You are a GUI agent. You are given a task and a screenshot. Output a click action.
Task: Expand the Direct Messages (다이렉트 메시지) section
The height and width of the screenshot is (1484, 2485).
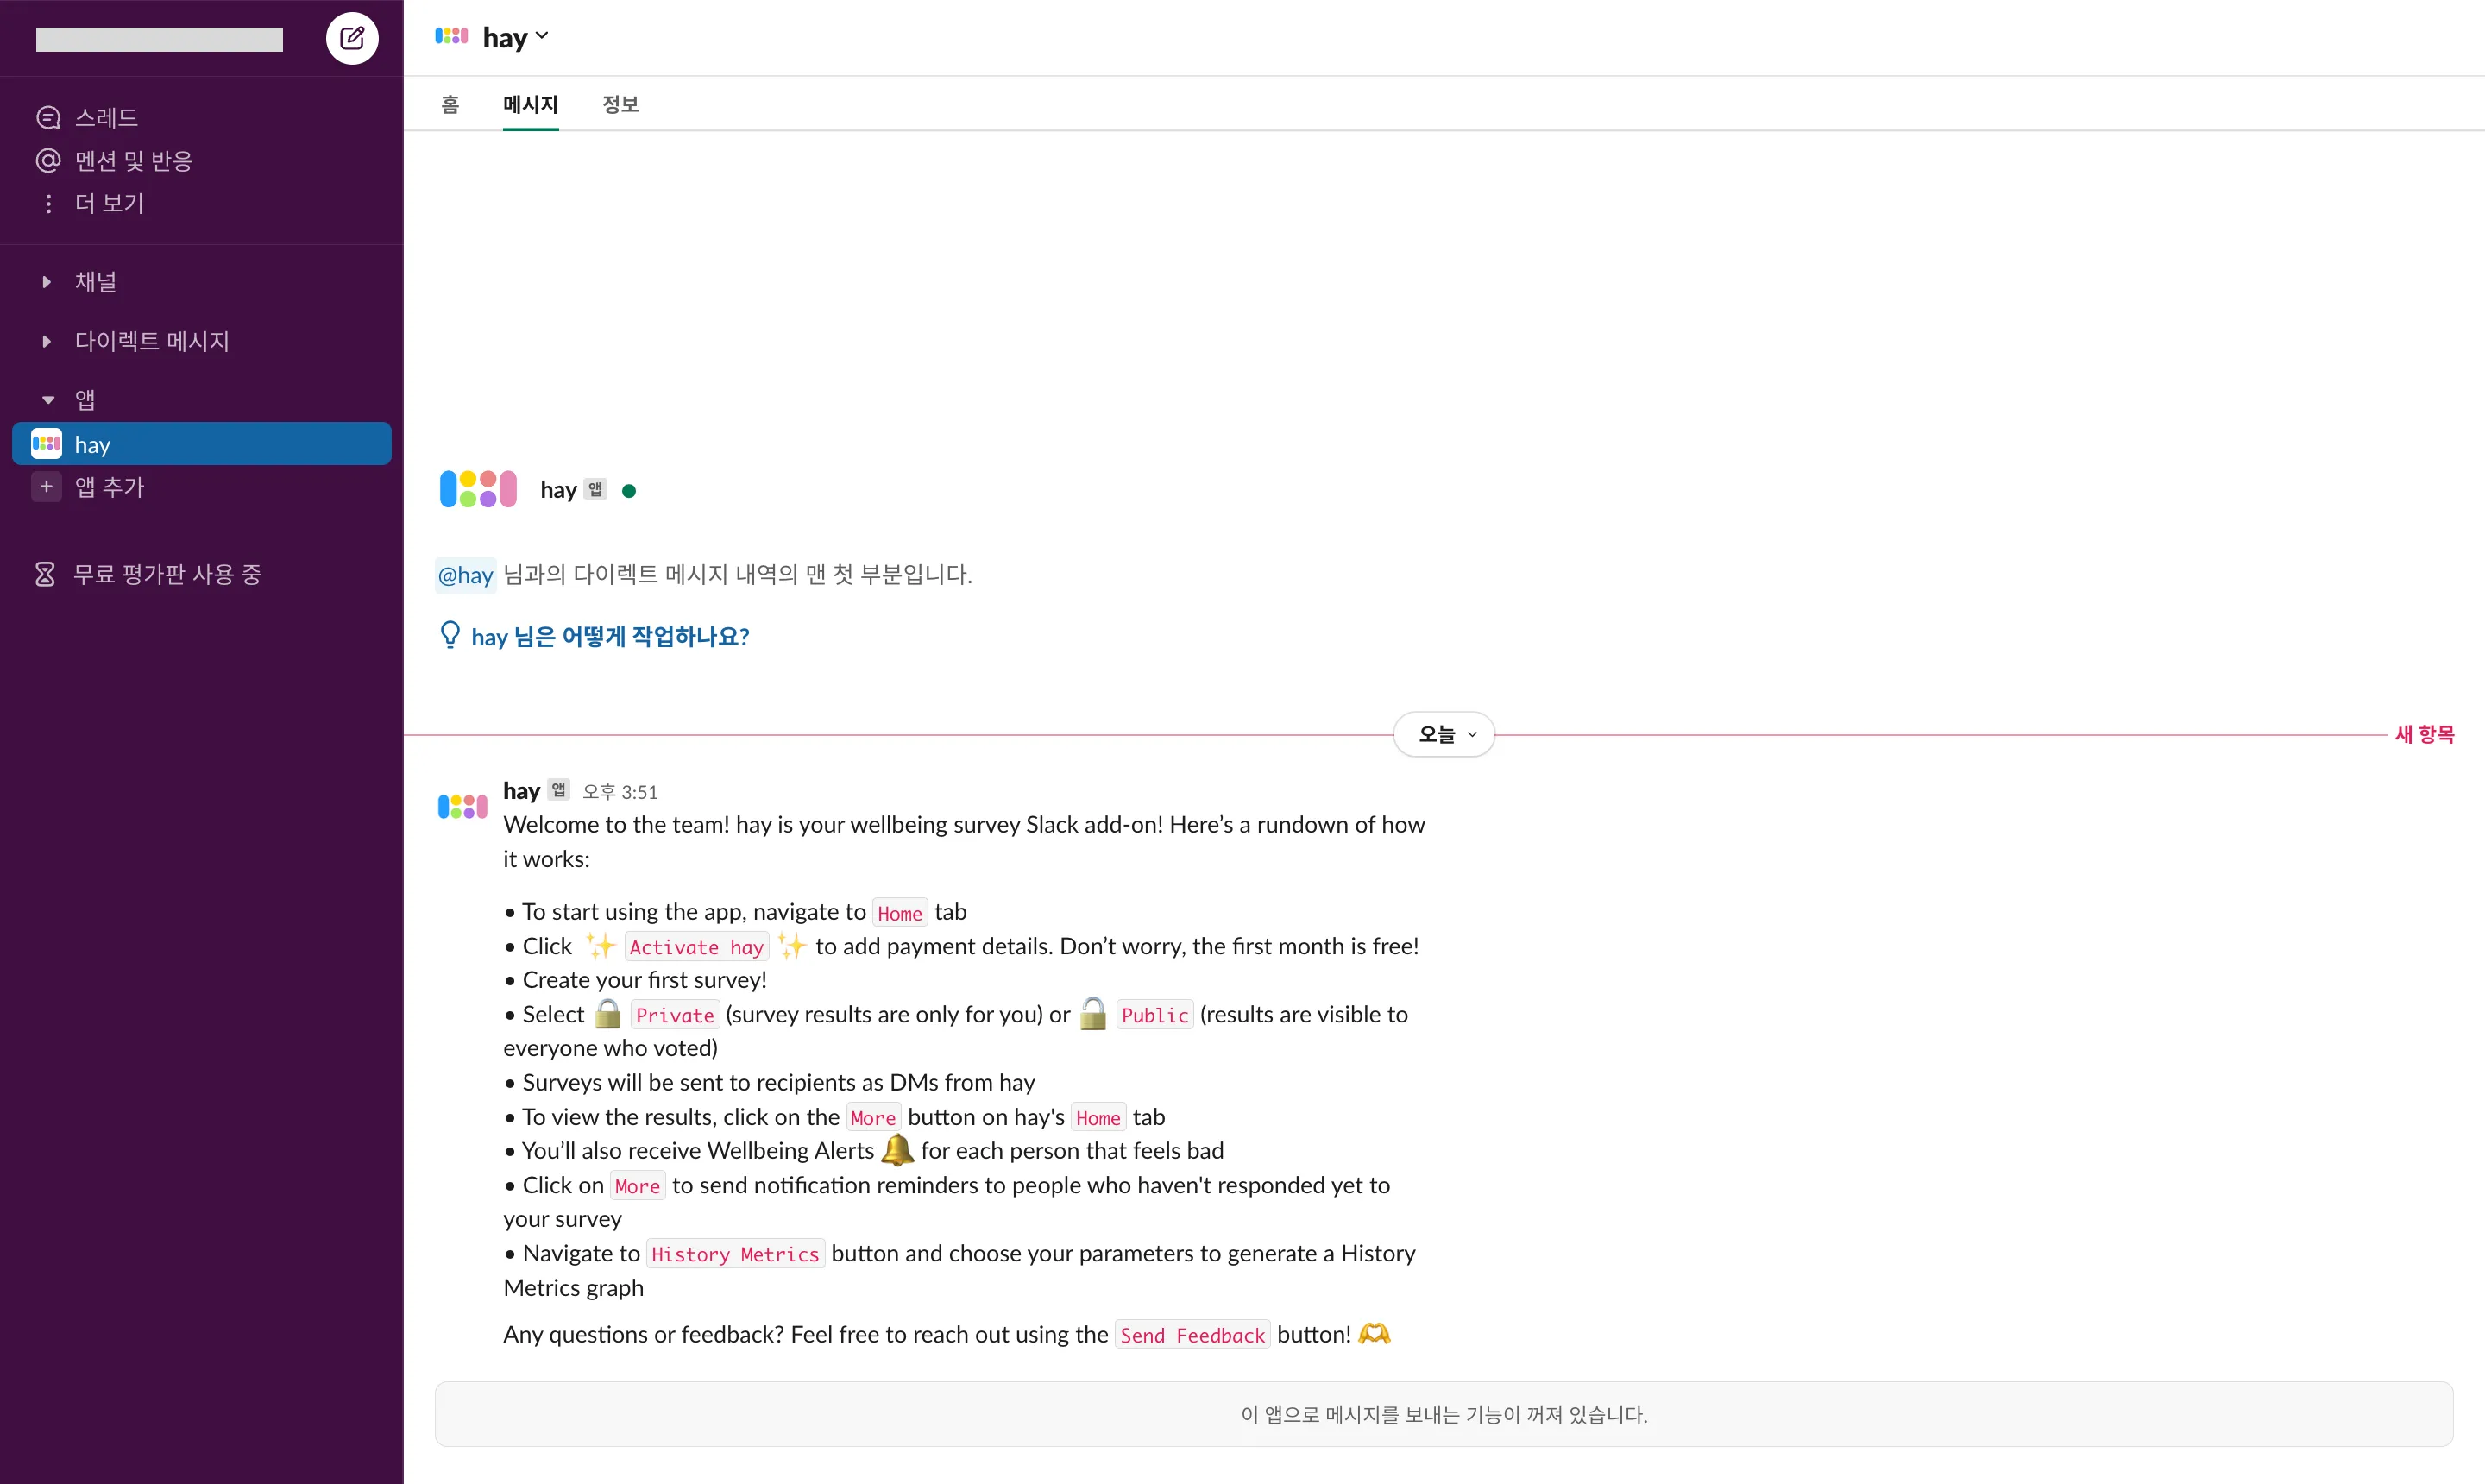tap(47, 341)
